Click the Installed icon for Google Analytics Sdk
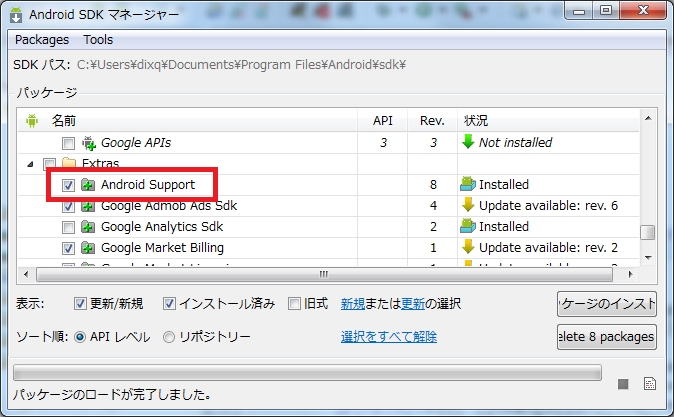The image size is (674, 417). coord(468,226)
